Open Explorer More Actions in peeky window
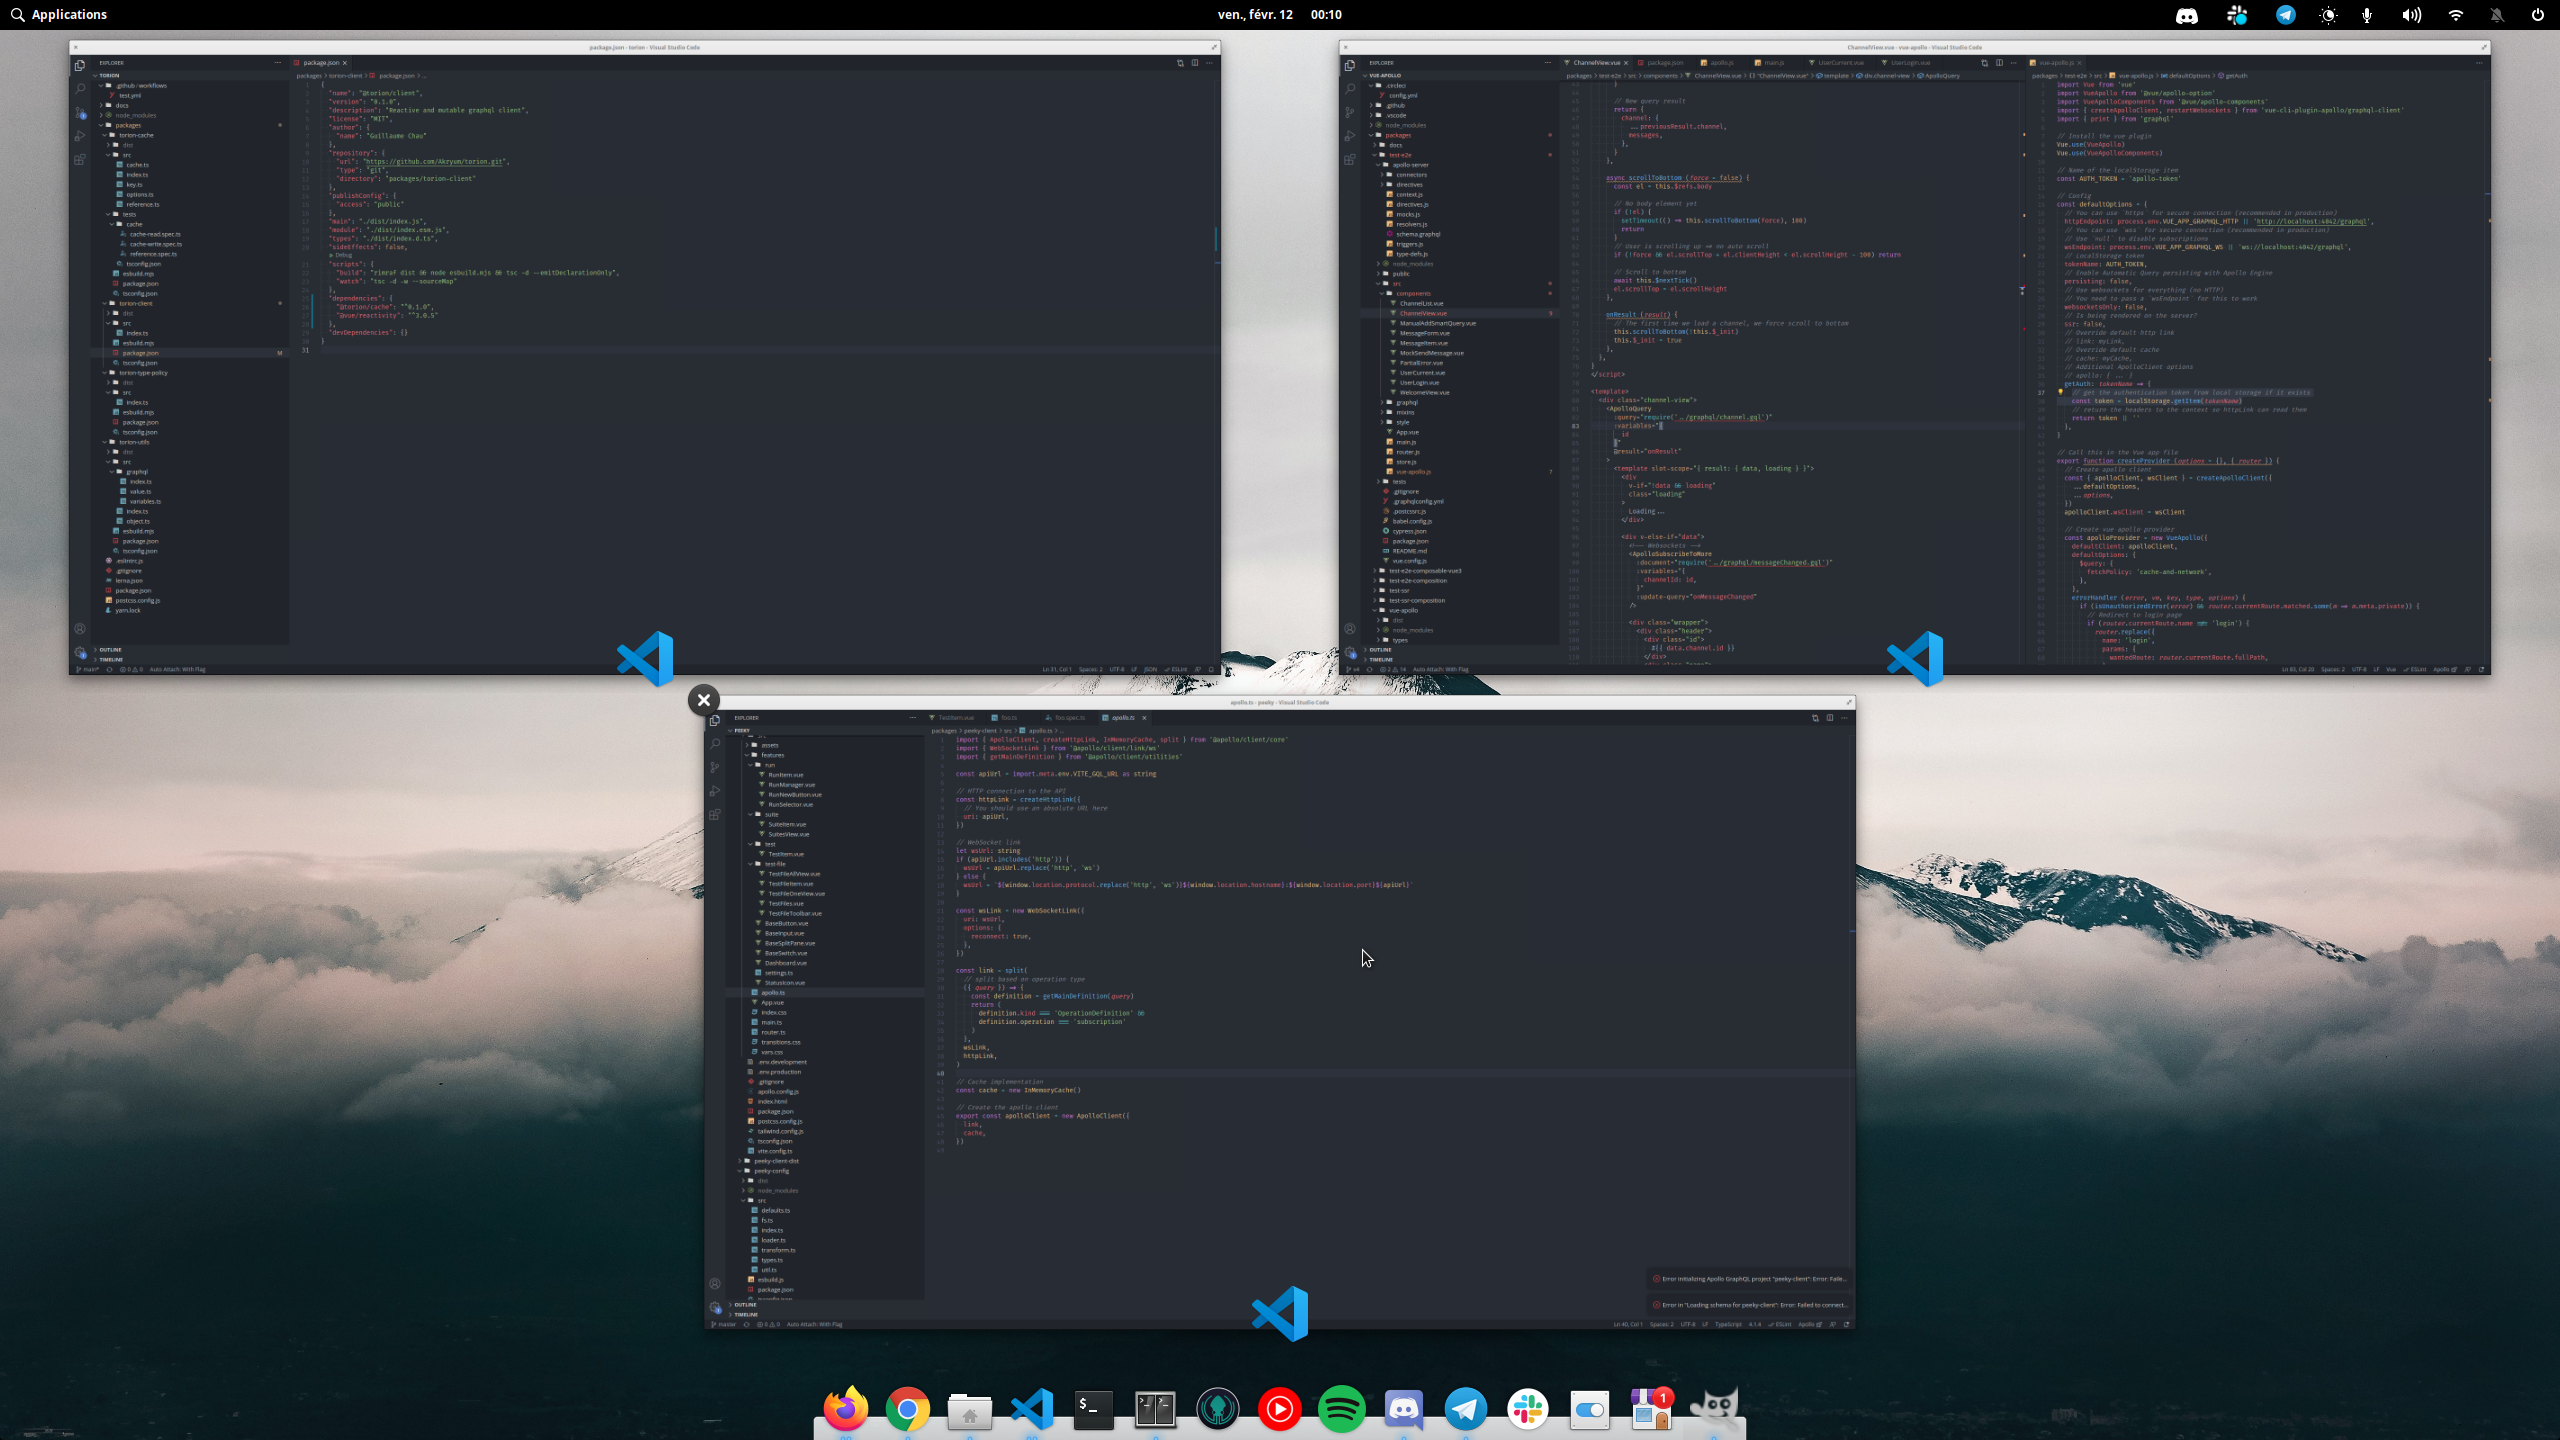Viewport: 2560px width, 1440px height. pyautogui.click(x=912, y=718)
